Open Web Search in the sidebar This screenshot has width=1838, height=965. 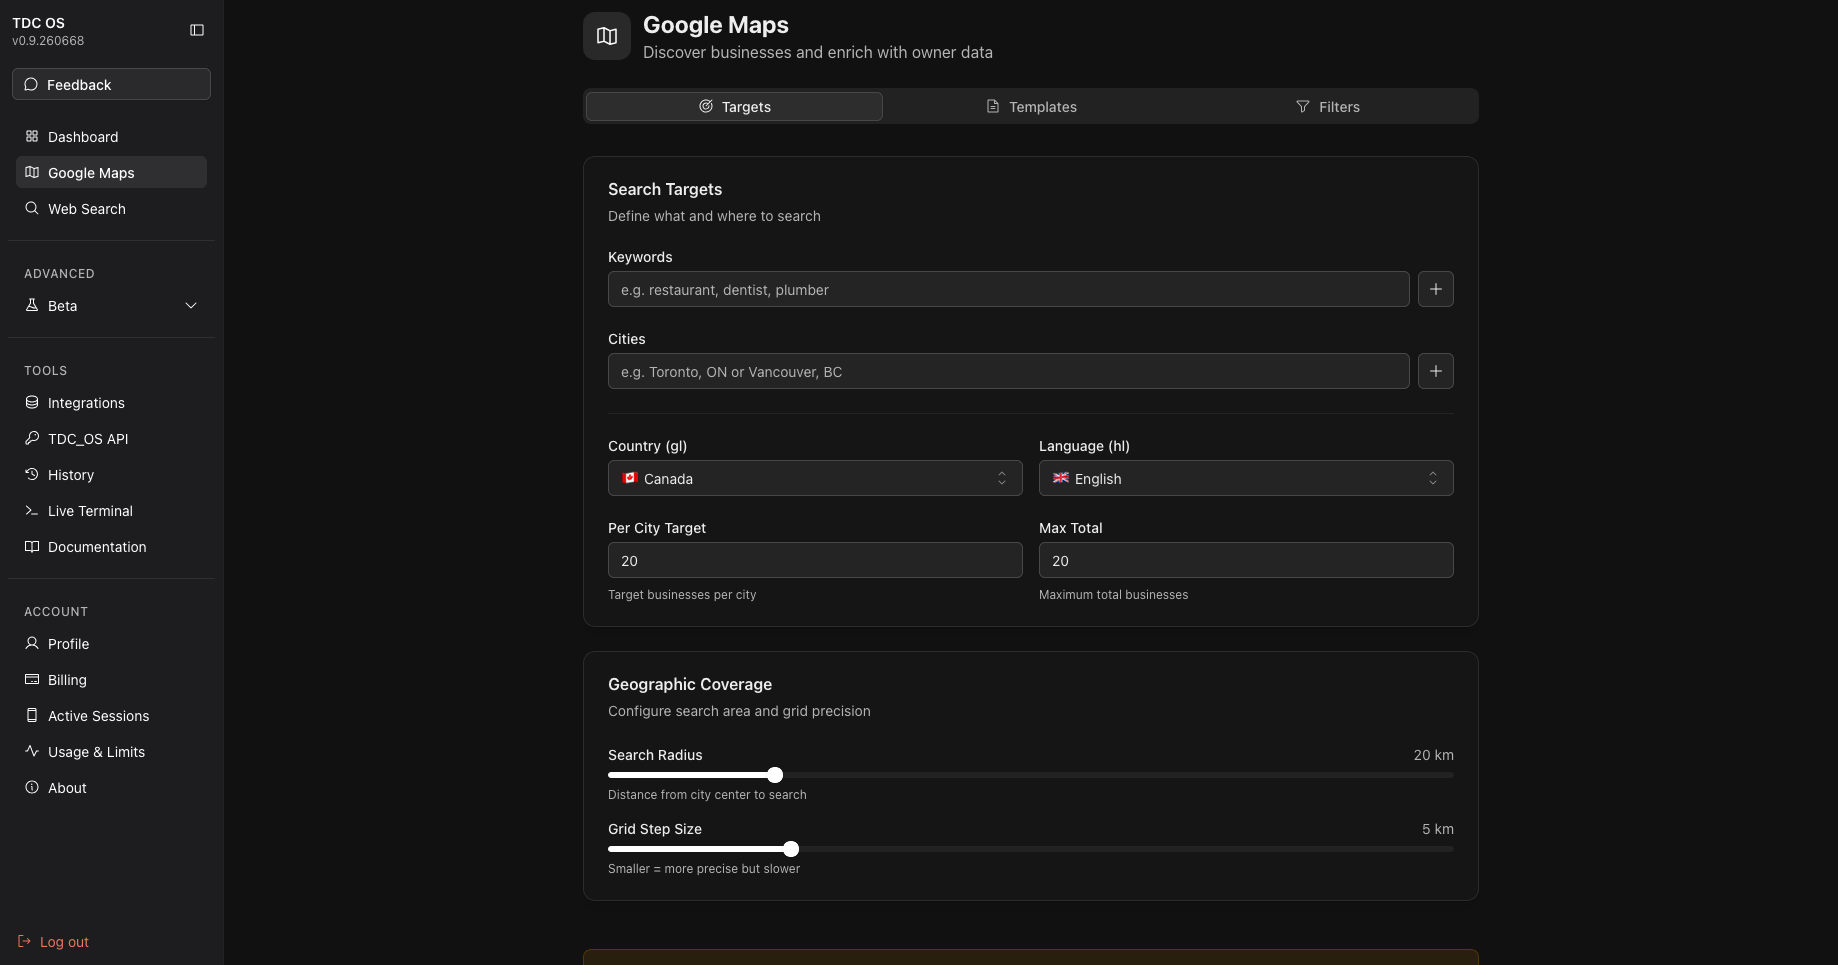(111, 209)
